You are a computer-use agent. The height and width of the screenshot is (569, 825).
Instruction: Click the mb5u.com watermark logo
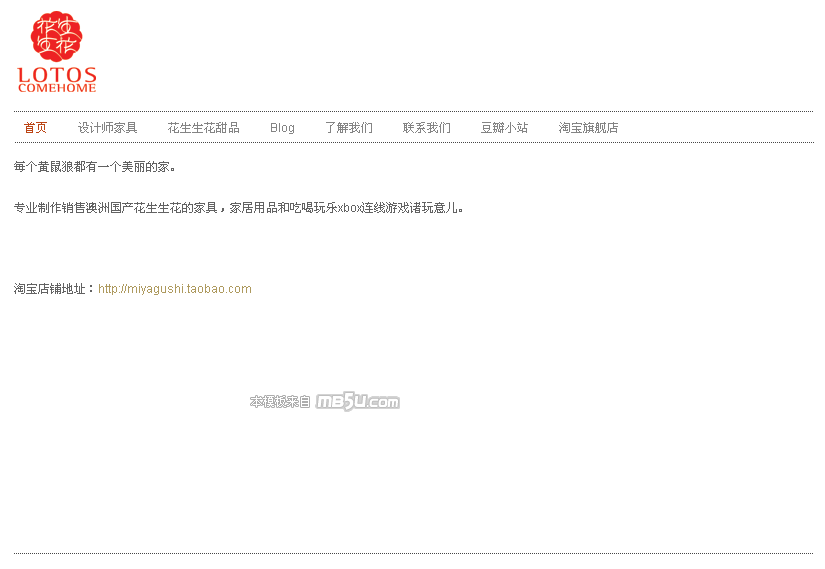[x=358, y=402]
